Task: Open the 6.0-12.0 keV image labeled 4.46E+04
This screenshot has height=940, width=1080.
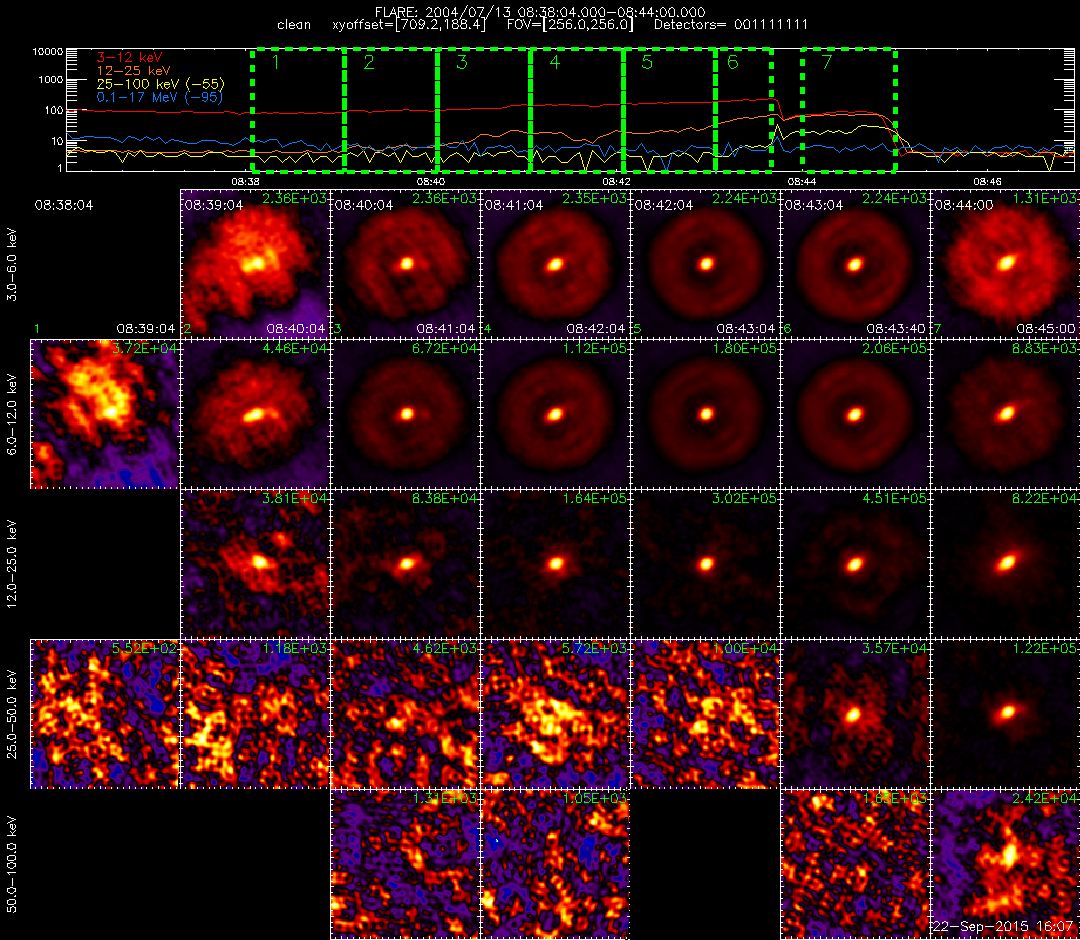Action: coord(255,414)
